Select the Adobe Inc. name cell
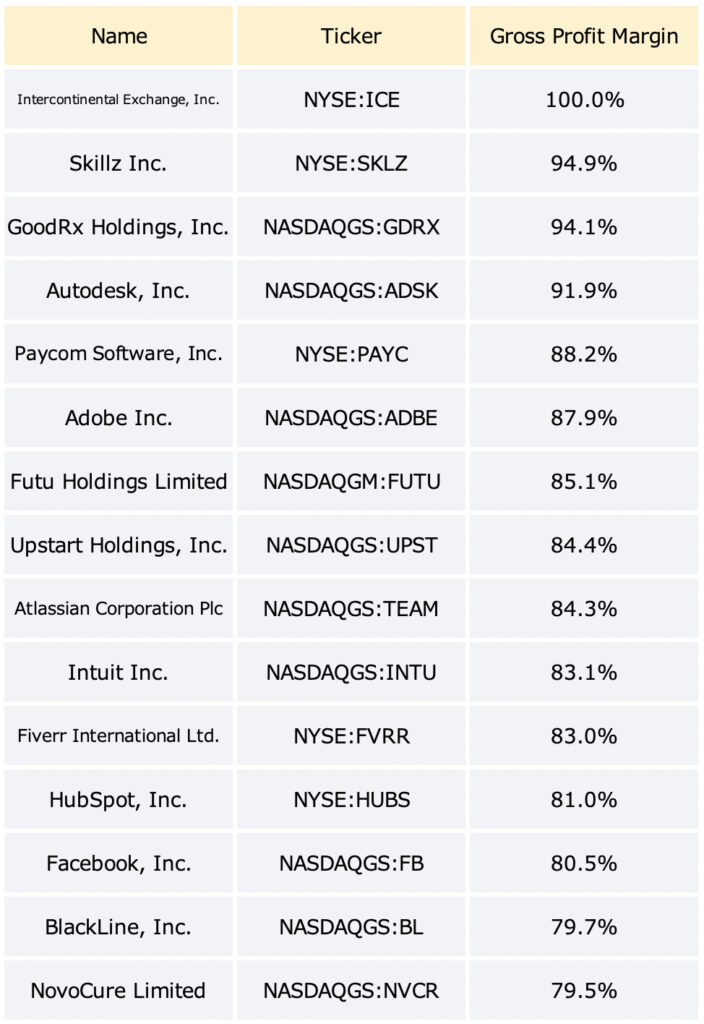The image size is (704, 1024). 118,417
